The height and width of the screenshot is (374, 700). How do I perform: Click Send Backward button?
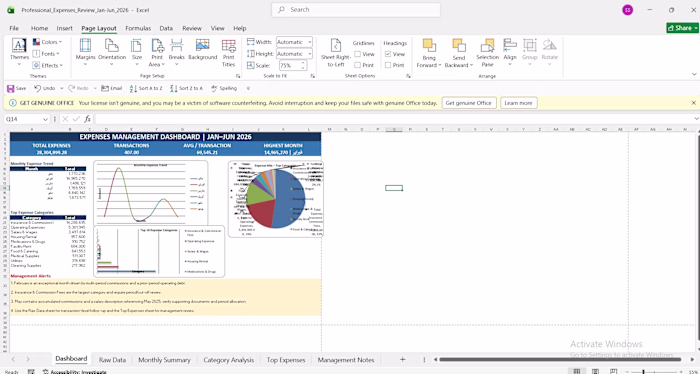pyautogui.click(x=458, y=53)
